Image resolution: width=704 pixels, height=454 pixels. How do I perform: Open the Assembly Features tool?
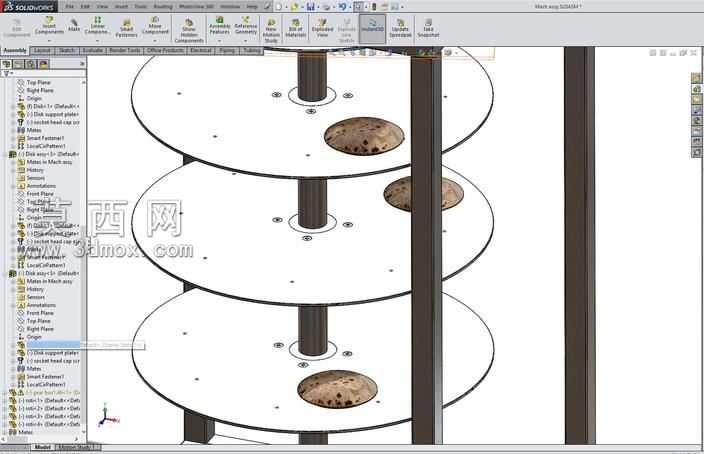pyautogui.click(x=220, y=26)
